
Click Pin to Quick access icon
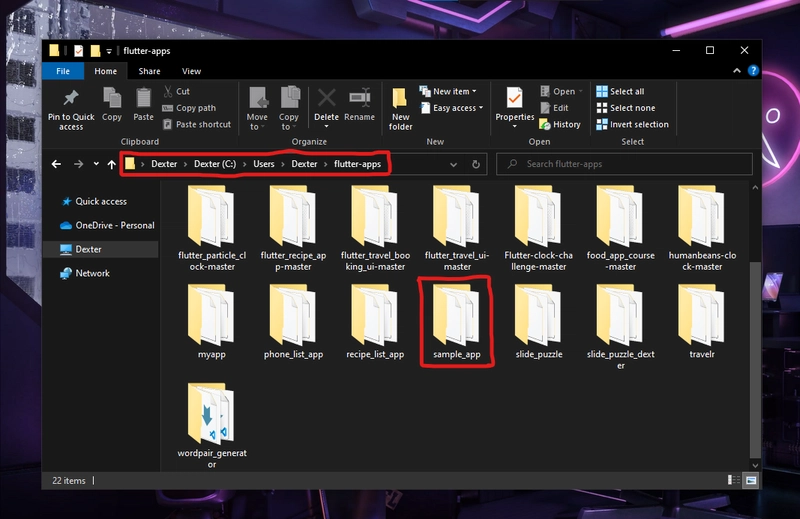coord(71,99)
